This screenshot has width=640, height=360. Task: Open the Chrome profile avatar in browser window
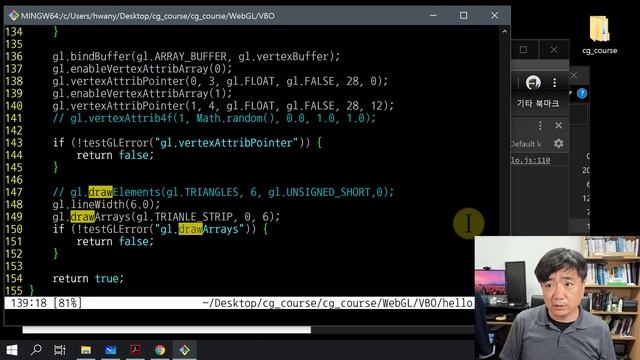pyautogui.click(x=533, y=83)
